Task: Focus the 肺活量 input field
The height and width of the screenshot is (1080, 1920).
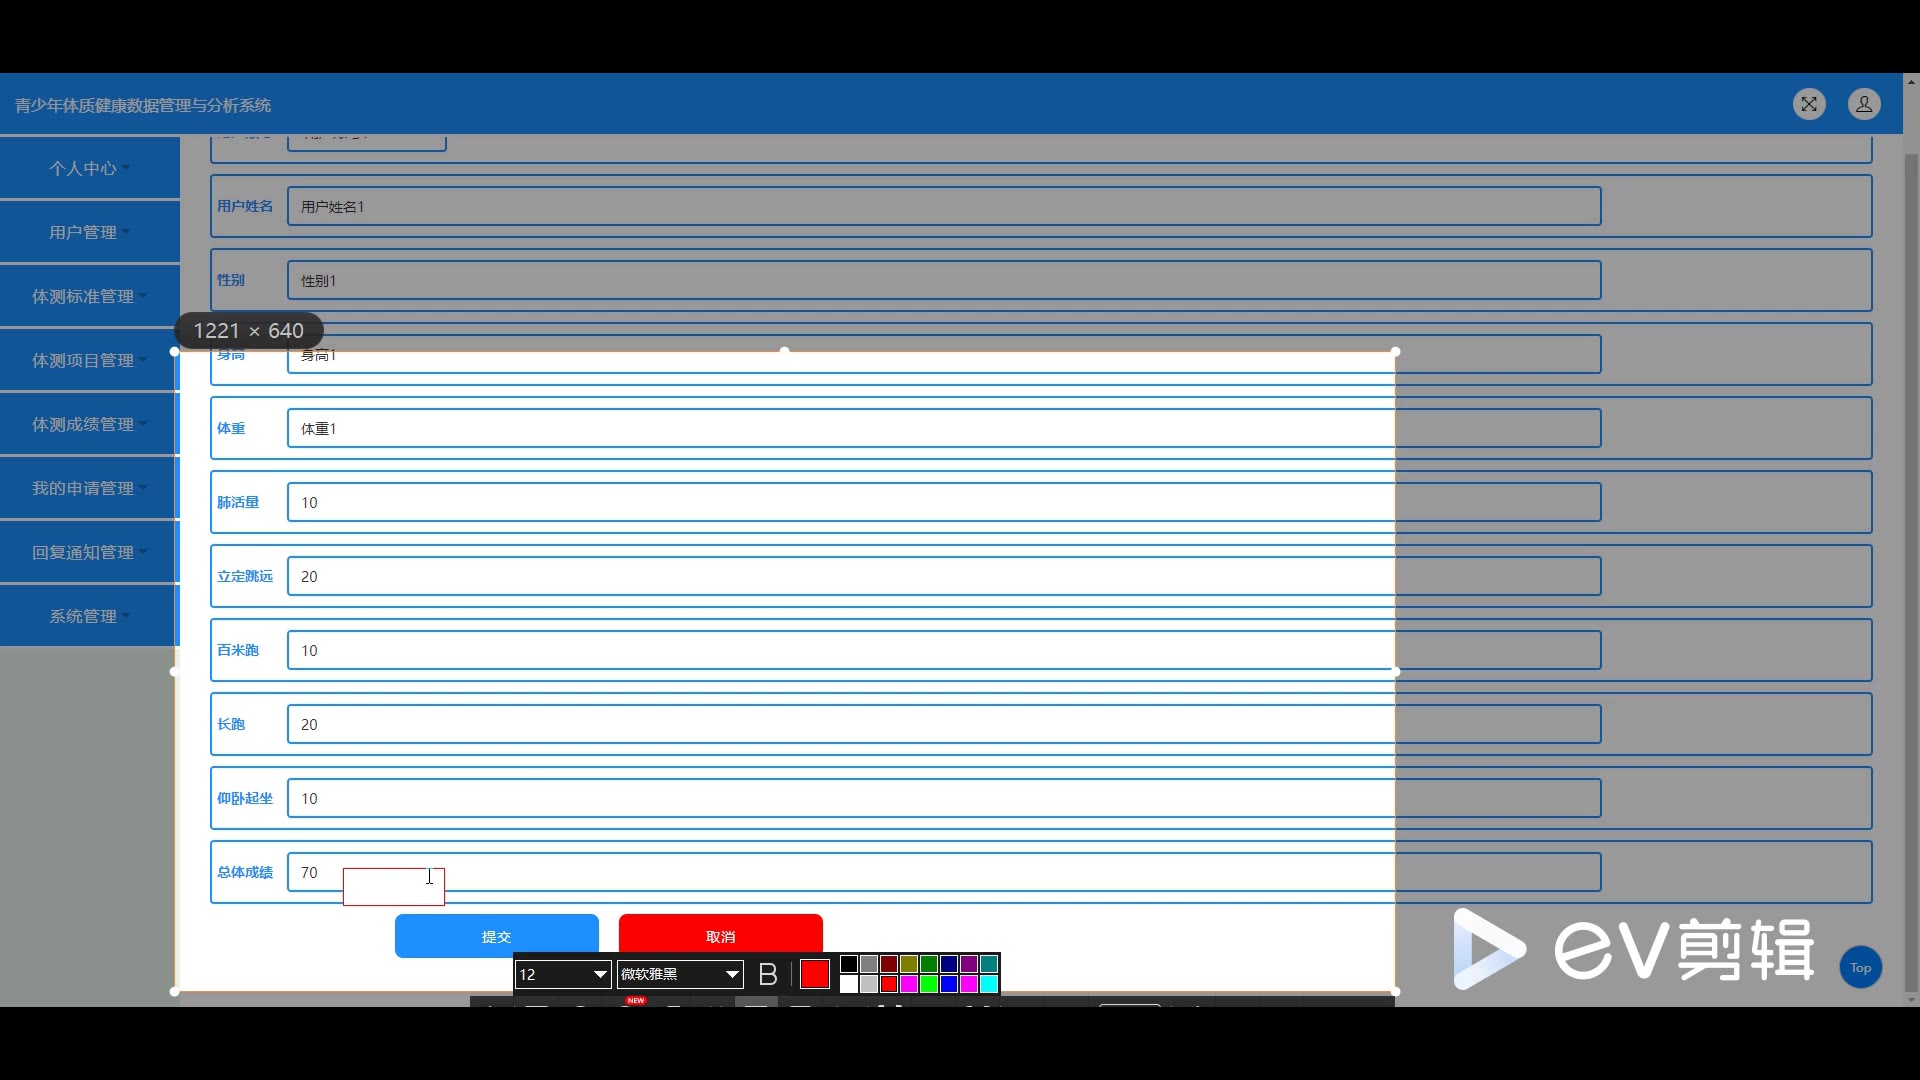Action: [x=944, y=502]
